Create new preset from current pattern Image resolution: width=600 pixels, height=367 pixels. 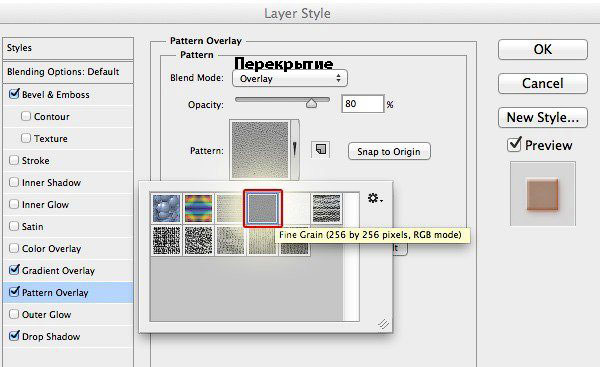pyautogui.click(x=321, y=149)
